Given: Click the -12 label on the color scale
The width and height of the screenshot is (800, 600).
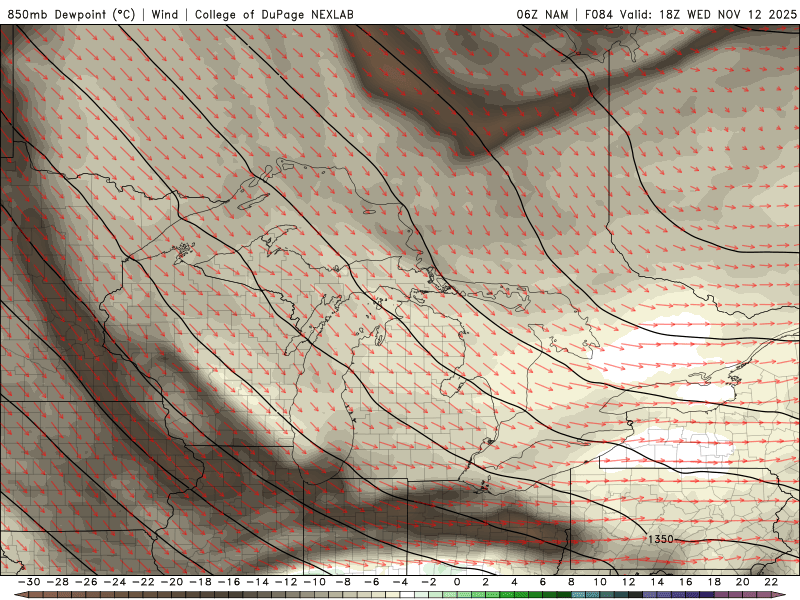Looking at the screenshot, I should pyautogui.click(x=286, y=582).
